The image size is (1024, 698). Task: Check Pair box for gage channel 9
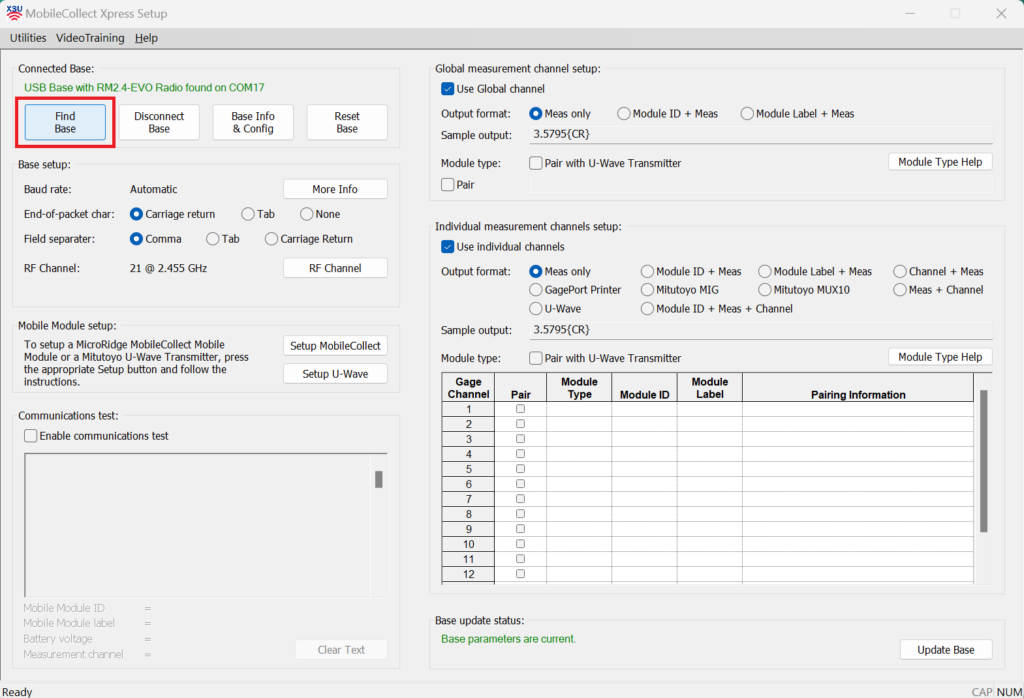point(520,529)
